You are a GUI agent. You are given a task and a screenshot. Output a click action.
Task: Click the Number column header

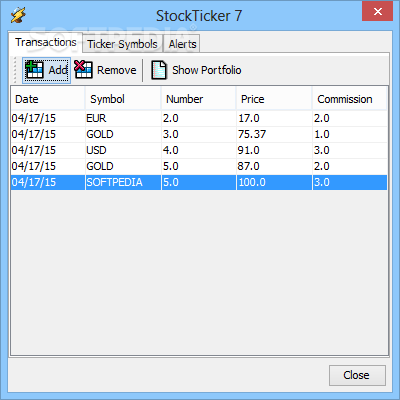[199, 99]
